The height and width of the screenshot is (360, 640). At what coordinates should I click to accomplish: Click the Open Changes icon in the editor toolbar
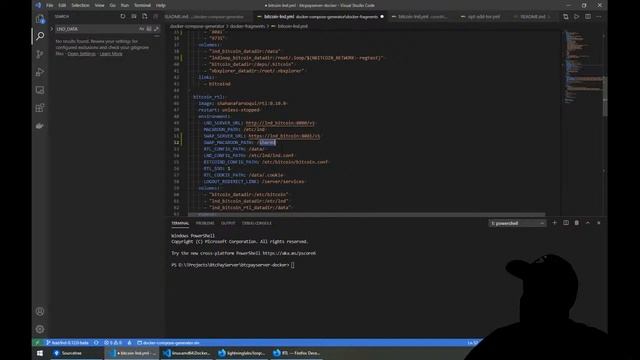pyautogui.click(x=566, y=17)
